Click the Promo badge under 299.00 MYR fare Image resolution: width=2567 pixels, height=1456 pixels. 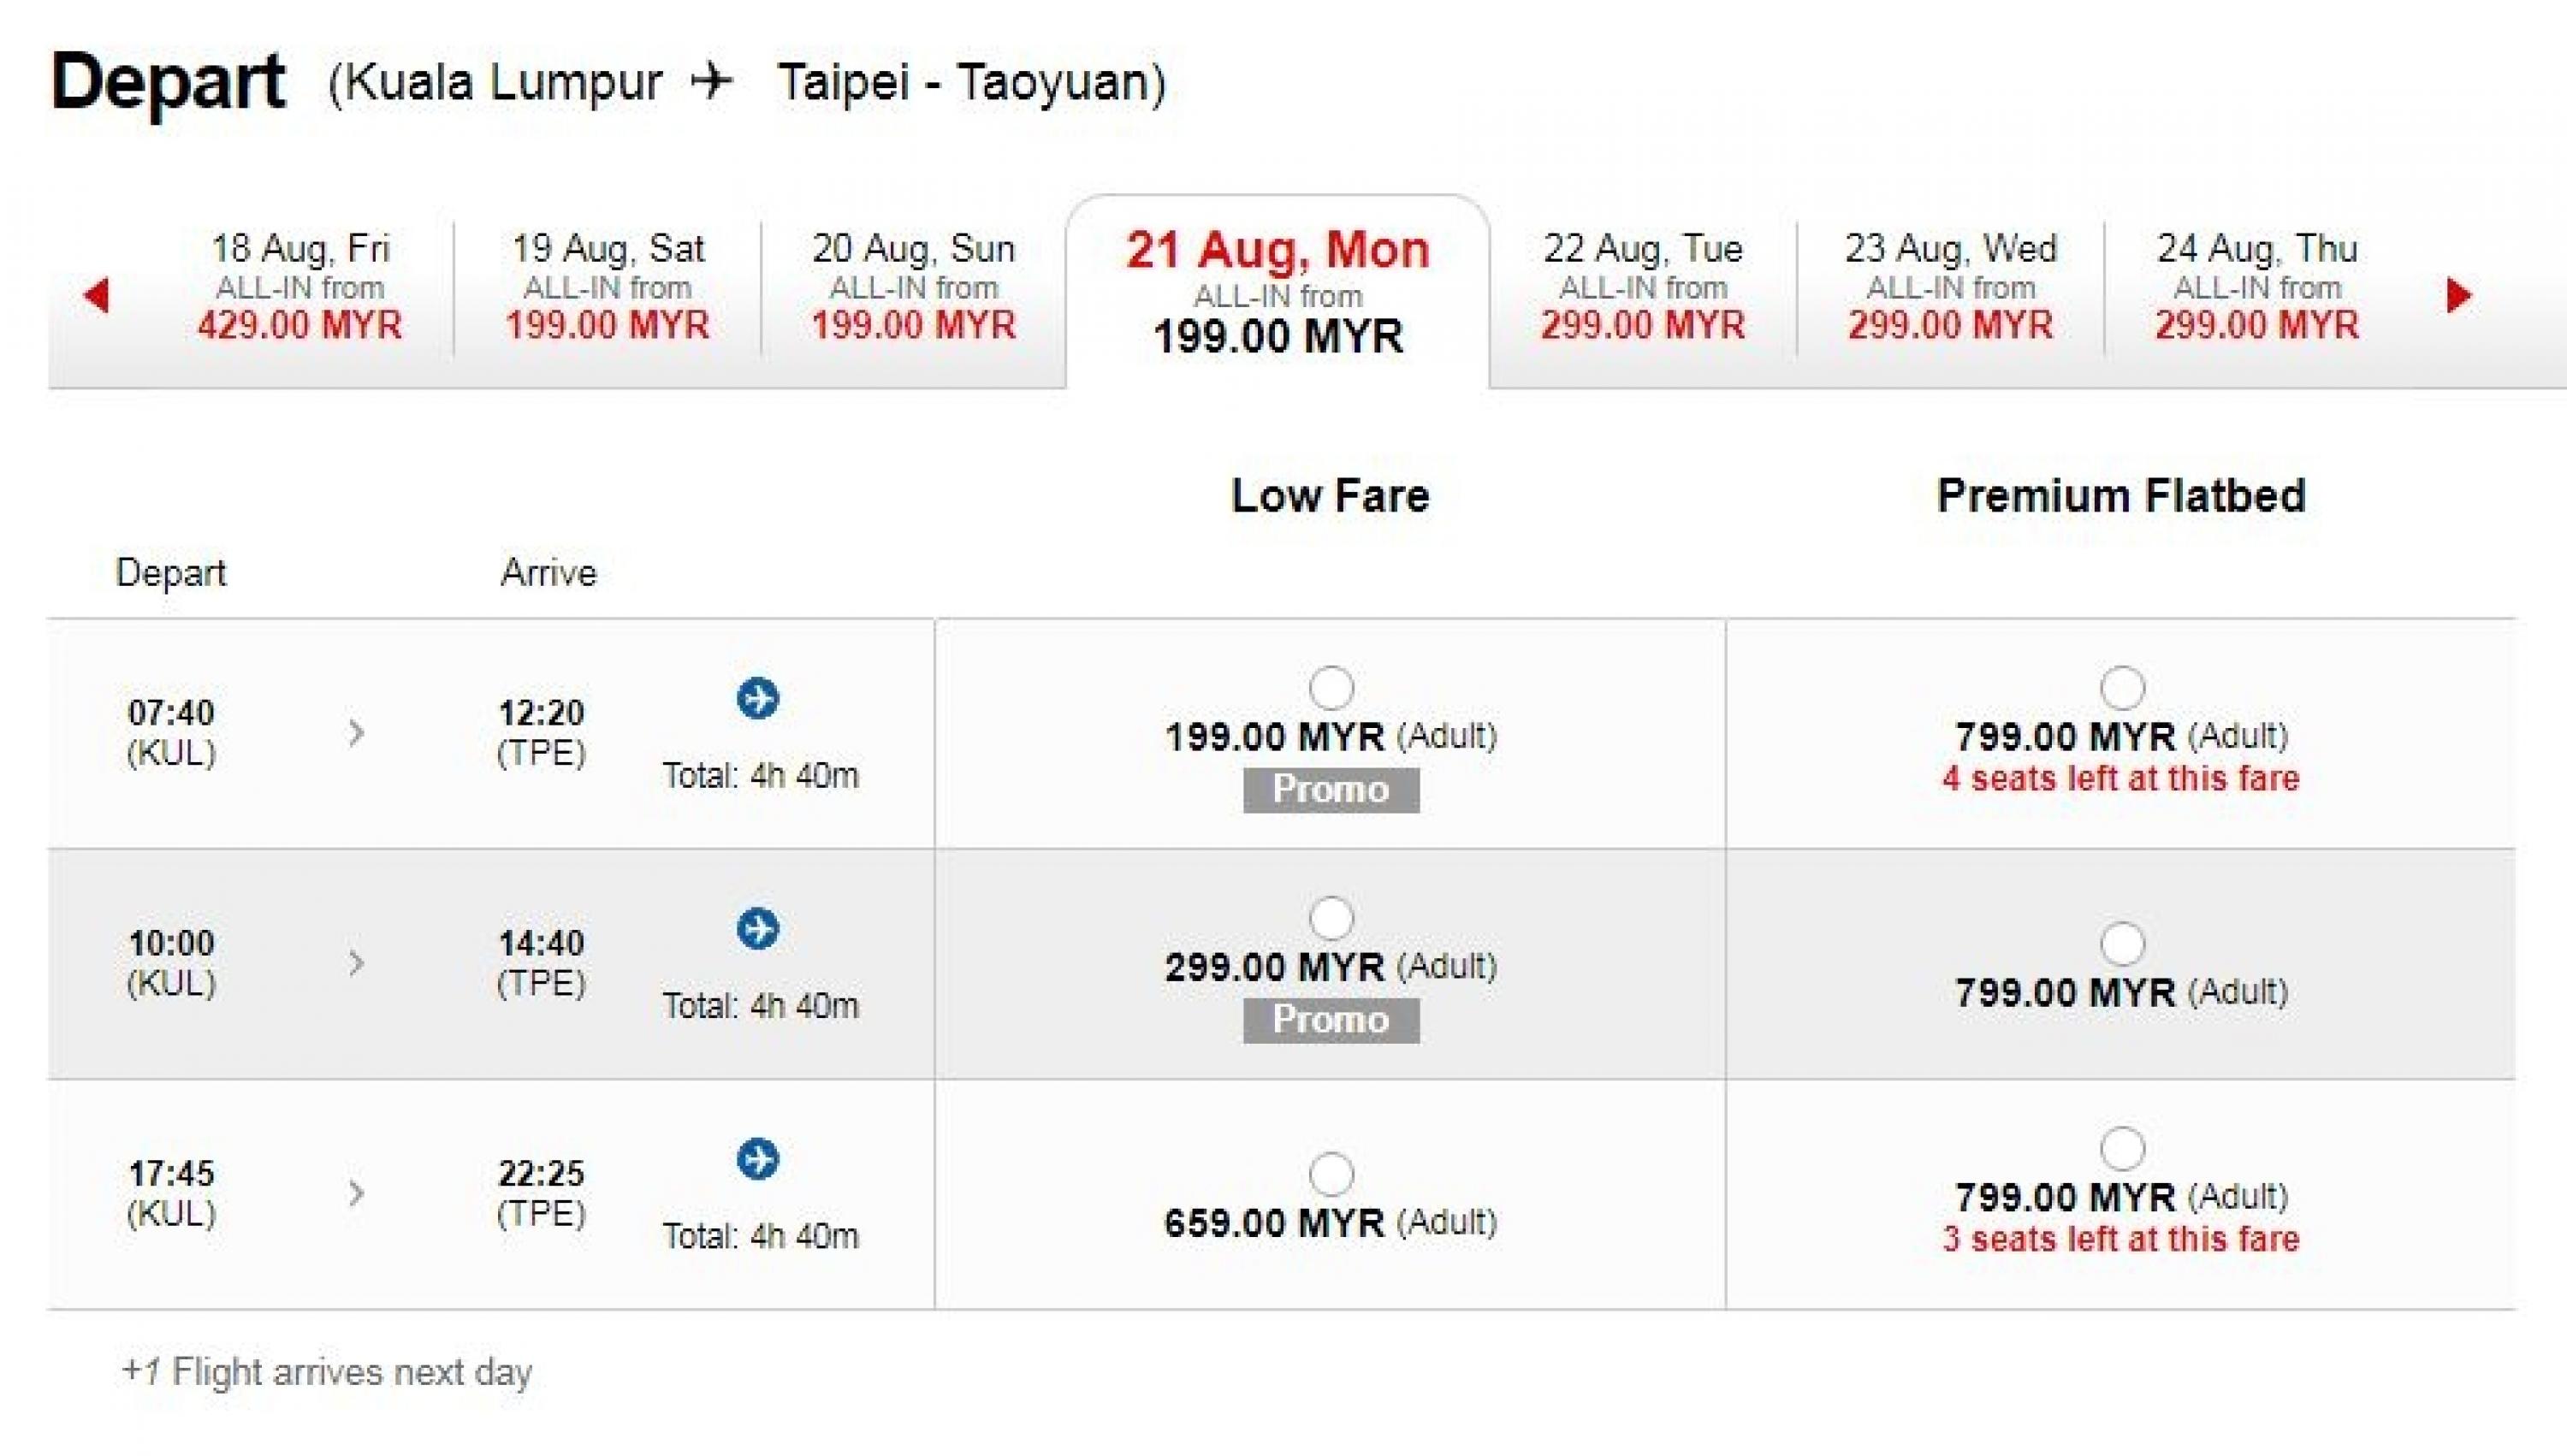pos(1330,1020)
